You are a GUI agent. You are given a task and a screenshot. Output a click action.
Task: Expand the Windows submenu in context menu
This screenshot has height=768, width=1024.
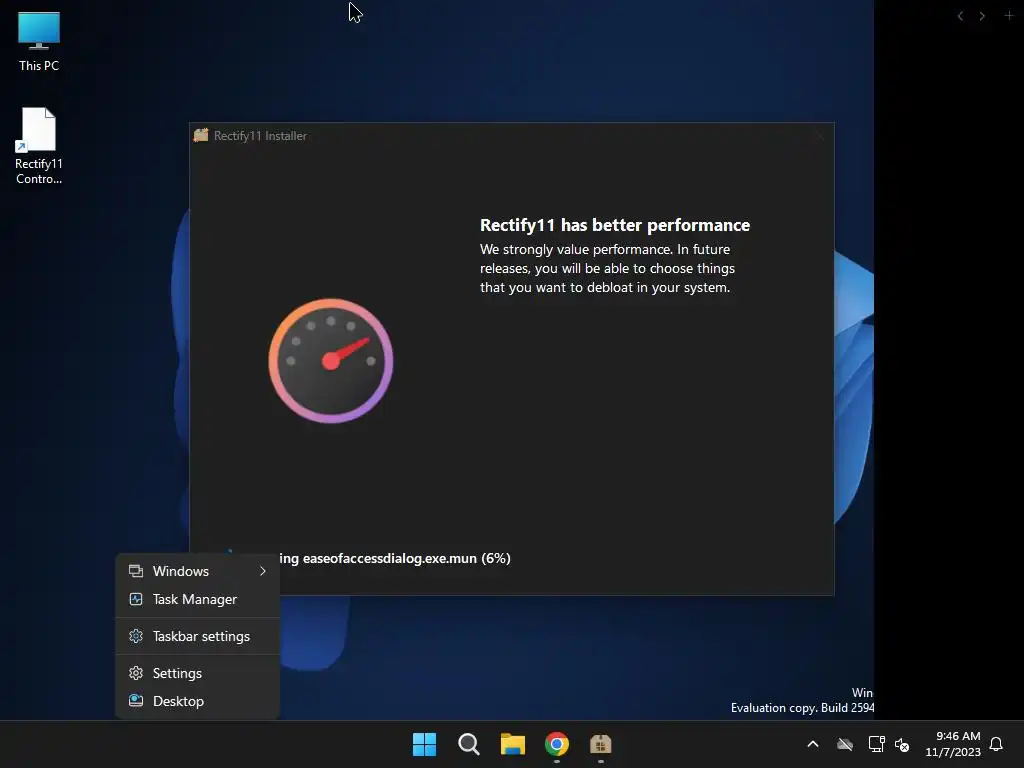click(x=198, y=571)
